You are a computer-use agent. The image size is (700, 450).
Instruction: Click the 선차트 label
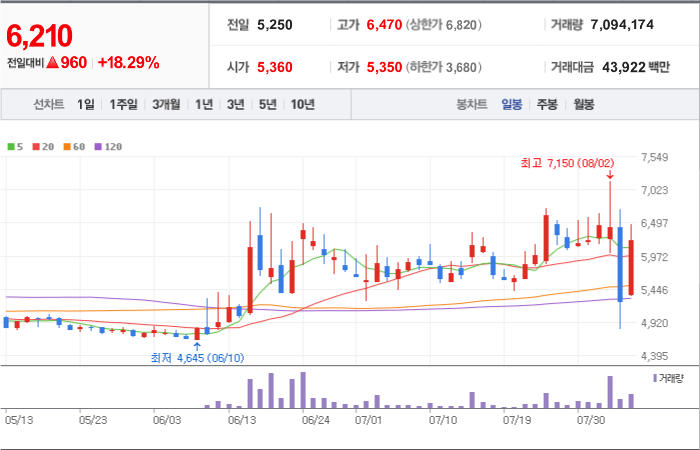tap(49, 105)
